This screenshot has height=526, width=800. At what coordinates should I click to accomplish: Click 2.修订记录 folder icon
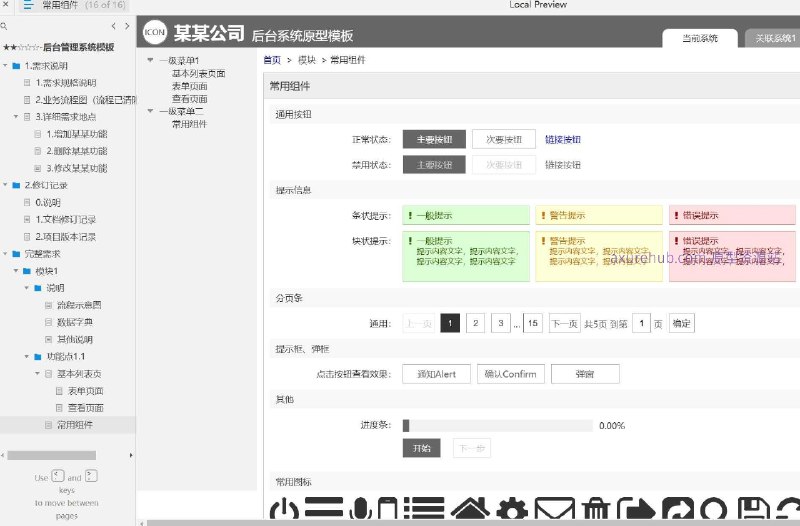pos(16,185)
